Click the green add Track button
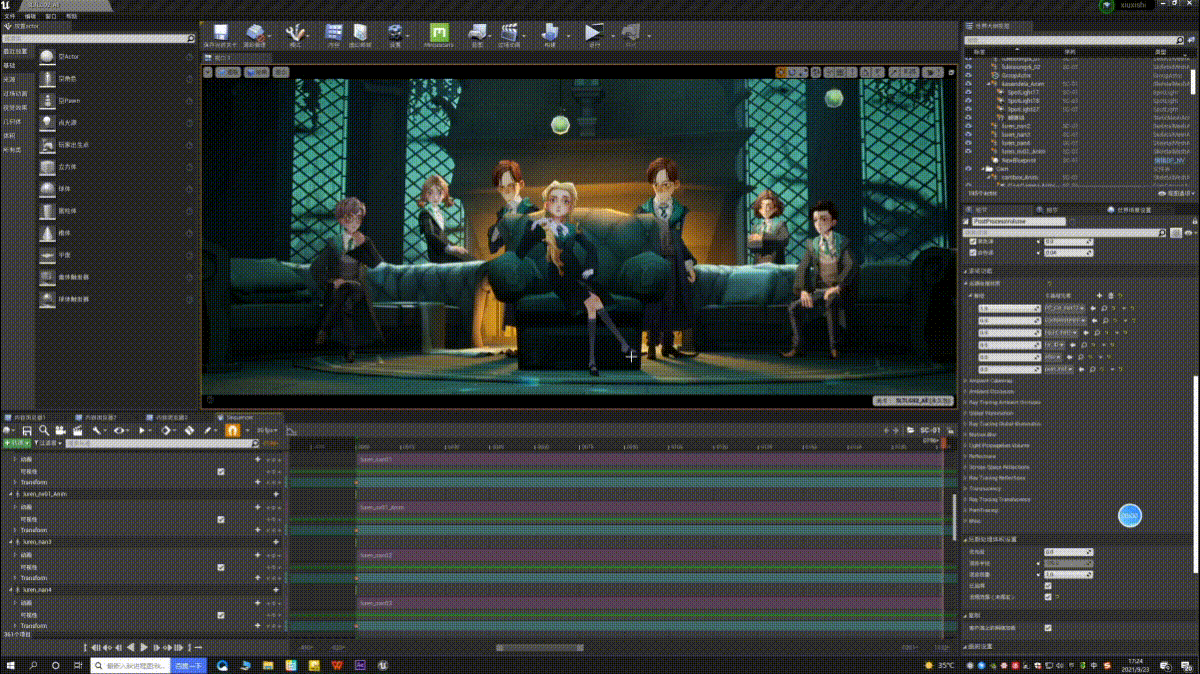Screen dimensions: 1200x674 point(17,442)
